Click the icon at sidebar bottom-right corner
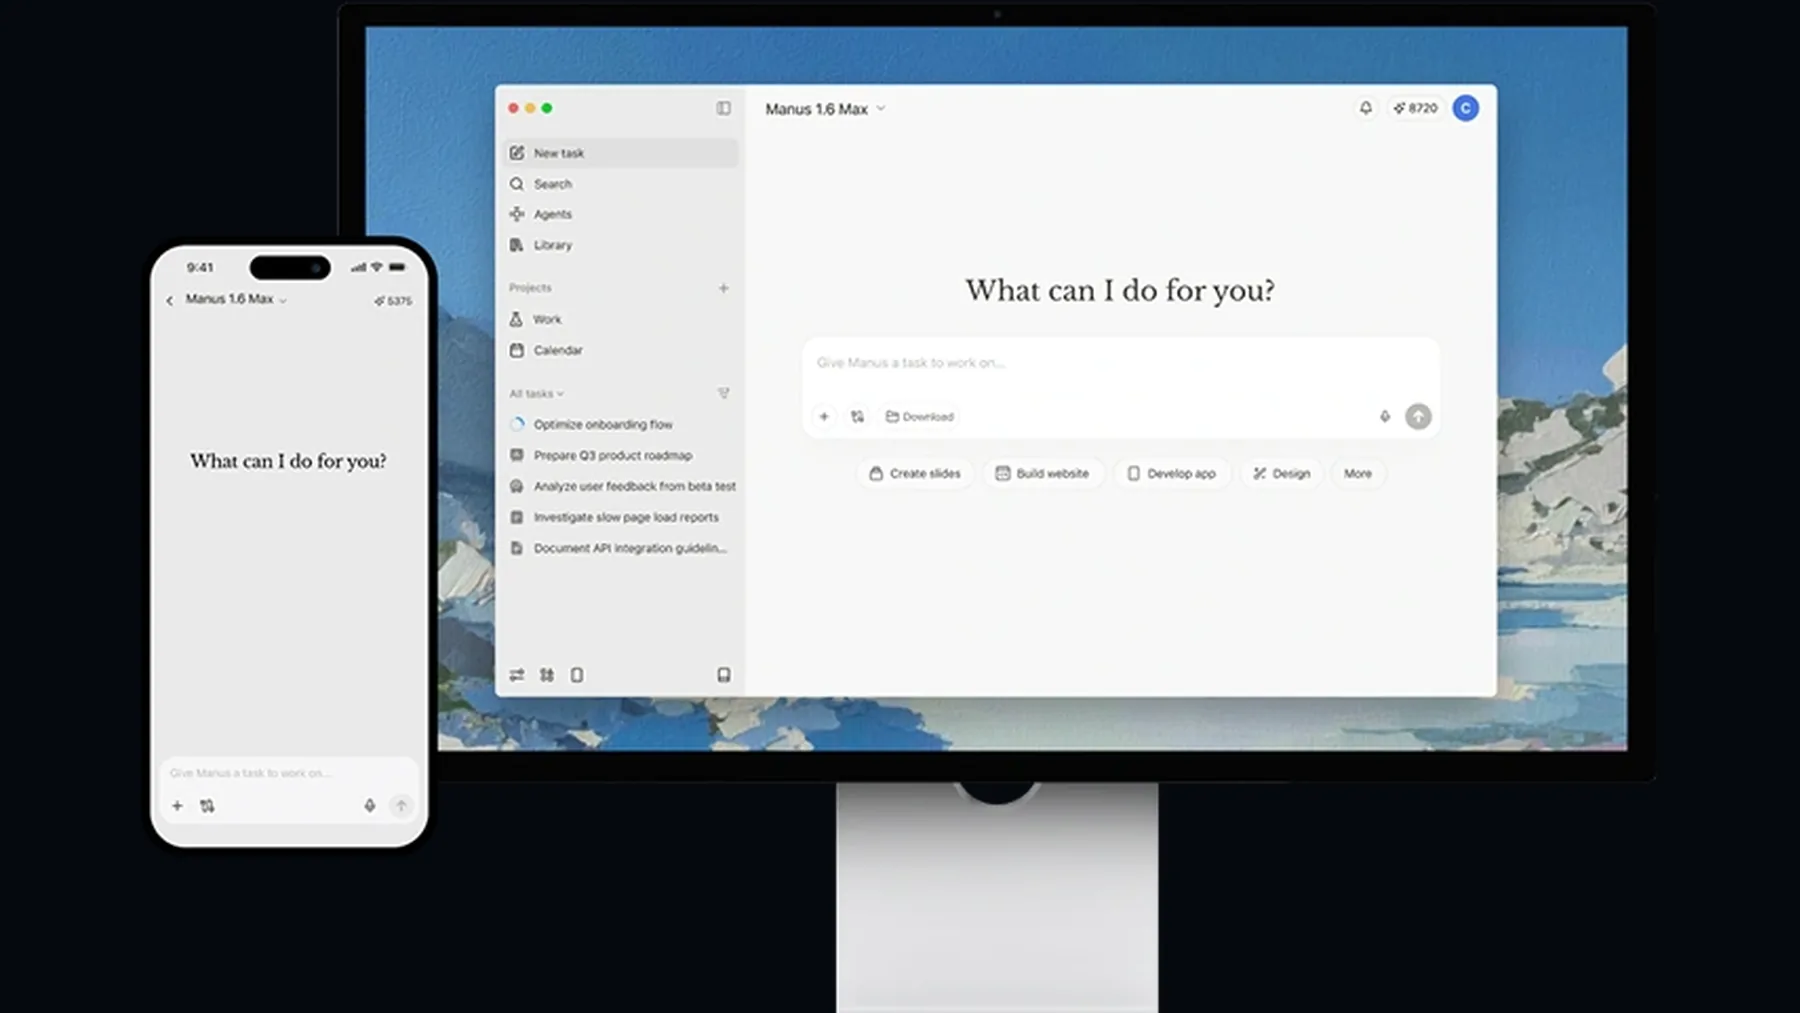1800x1013 pixels. [724, 675]
